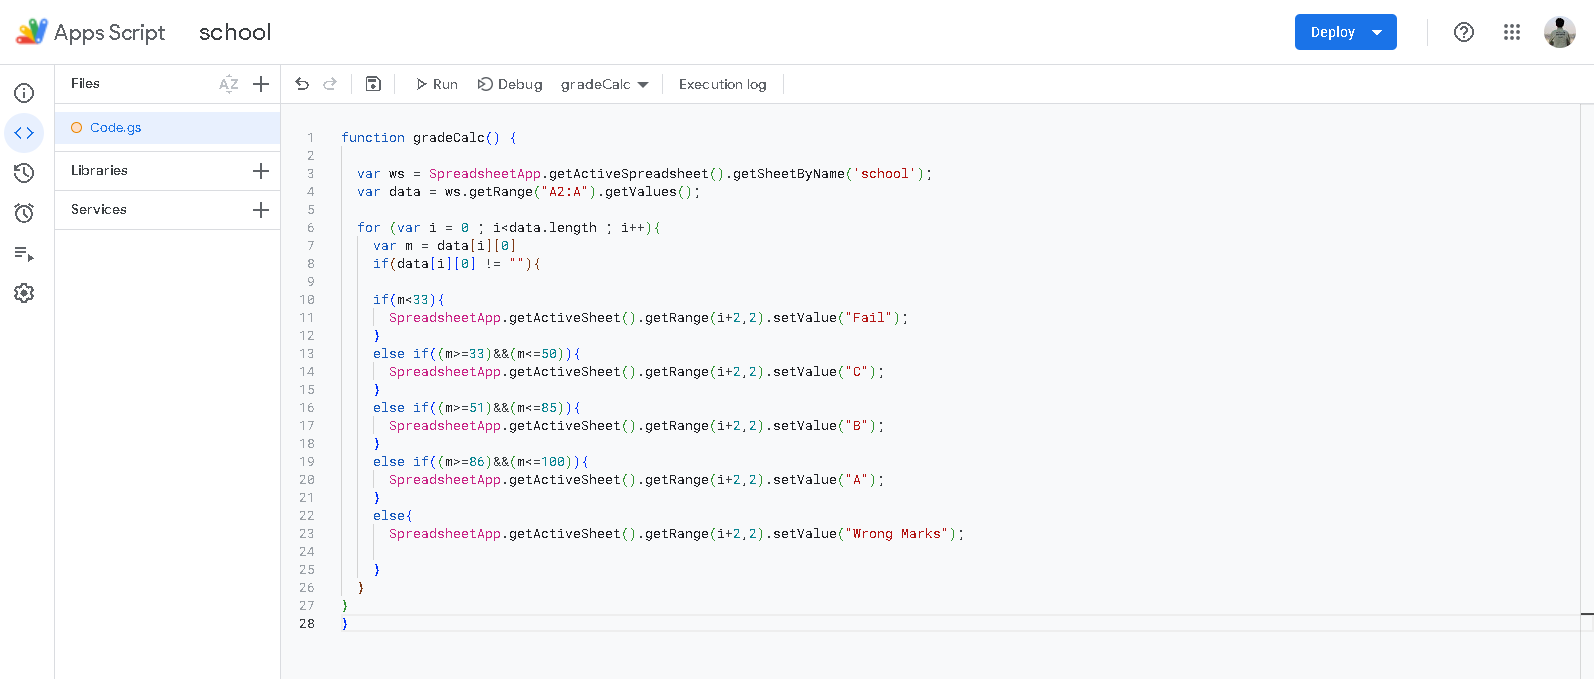Image resolution: width=1594 pixels, height=679 pixels.
Task: Click the setValue("B") line
Action: pyautogui.click(x=637, y=426)
